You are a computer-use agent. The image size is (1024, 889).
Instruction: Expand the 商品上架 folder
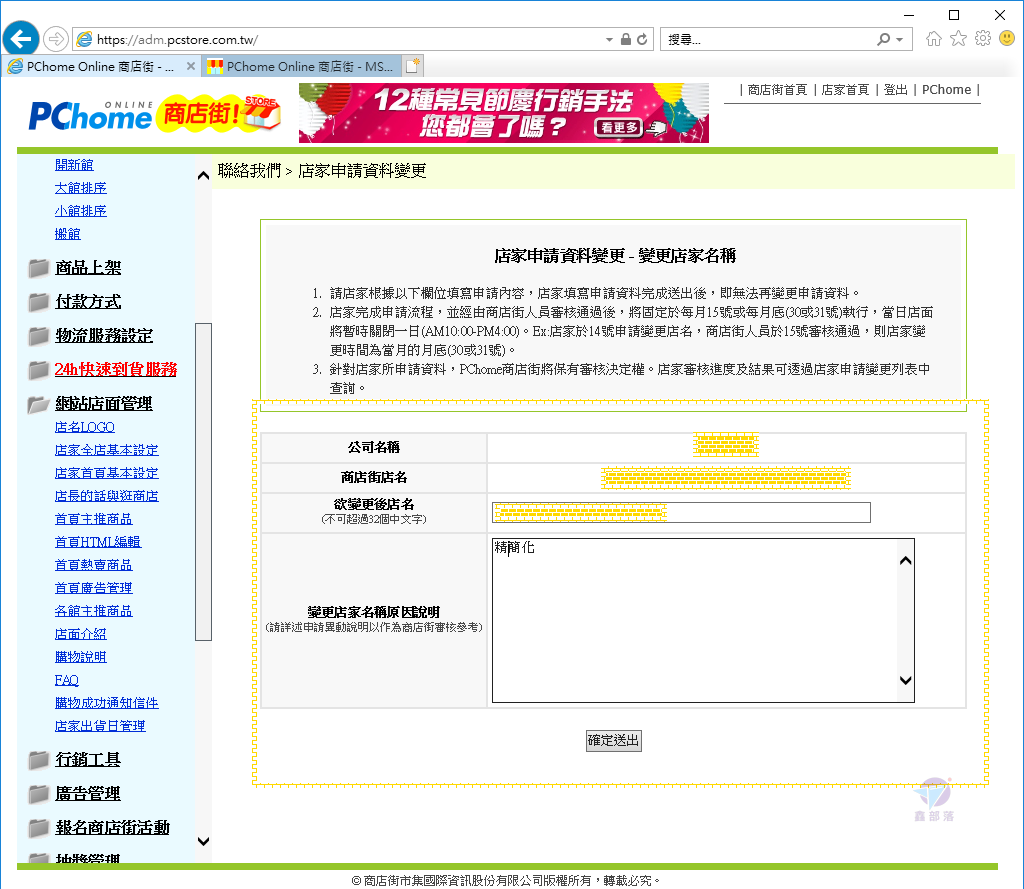click(39, 268)
